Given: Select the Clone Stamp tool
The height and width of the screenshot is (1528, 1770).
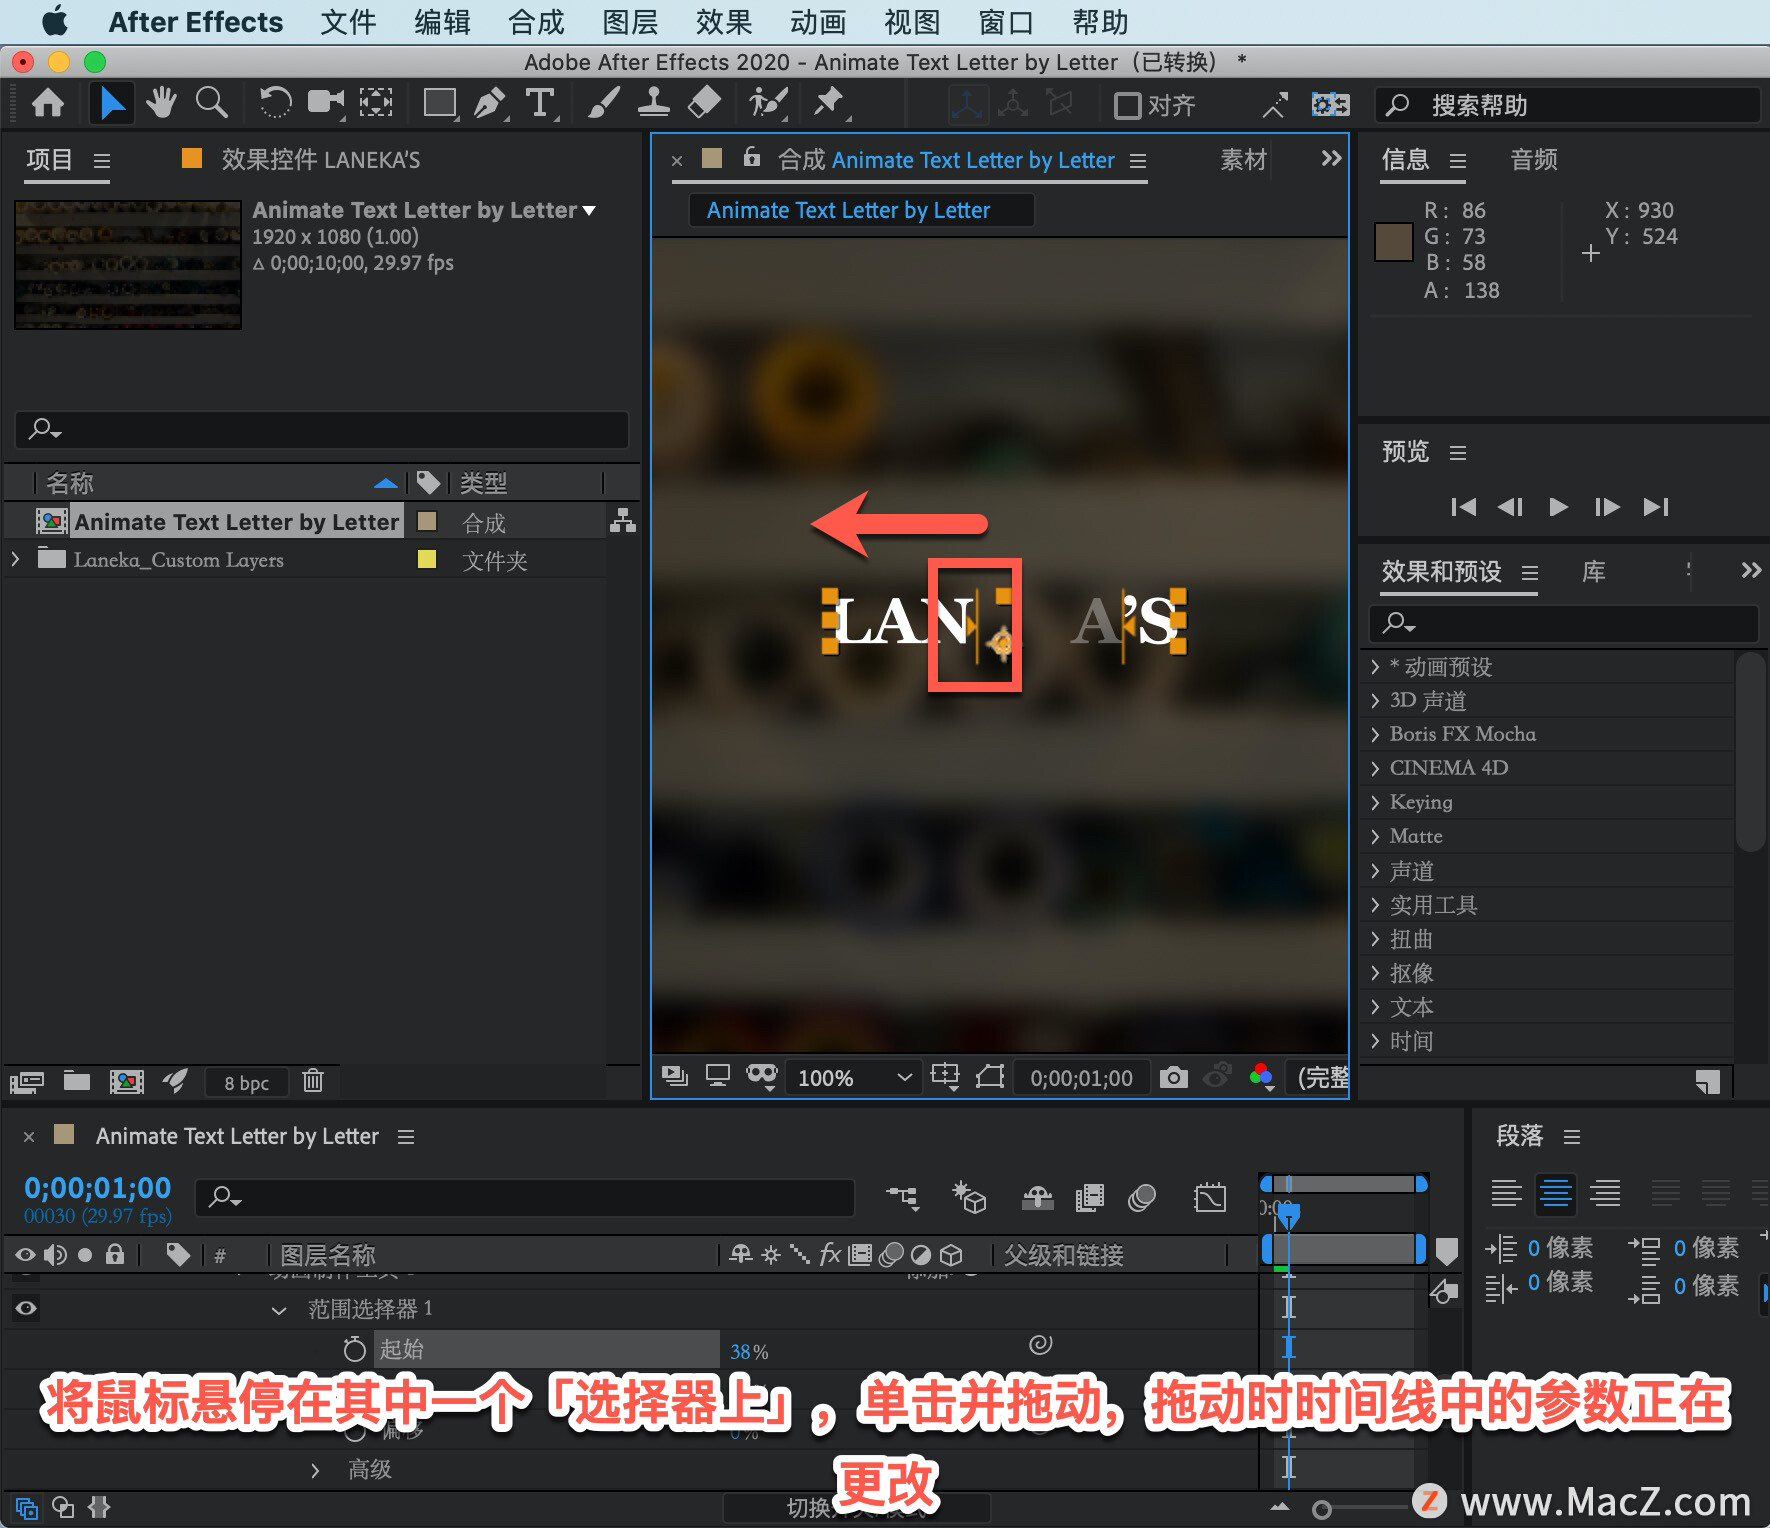Looking at the screenshot, I should [x=653, y=103].
